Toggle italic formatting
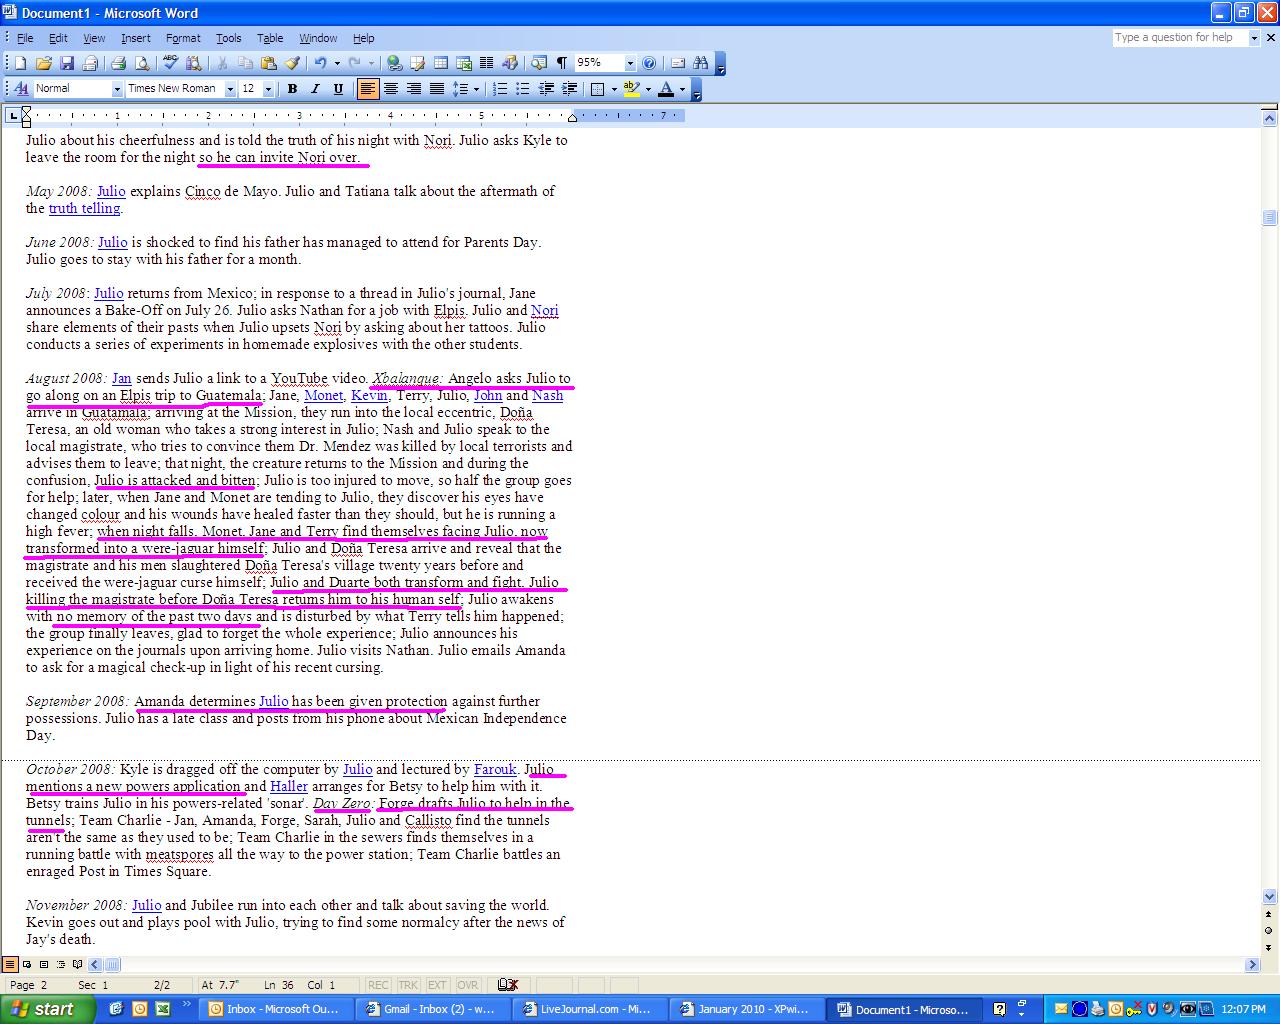 (315, 89)
